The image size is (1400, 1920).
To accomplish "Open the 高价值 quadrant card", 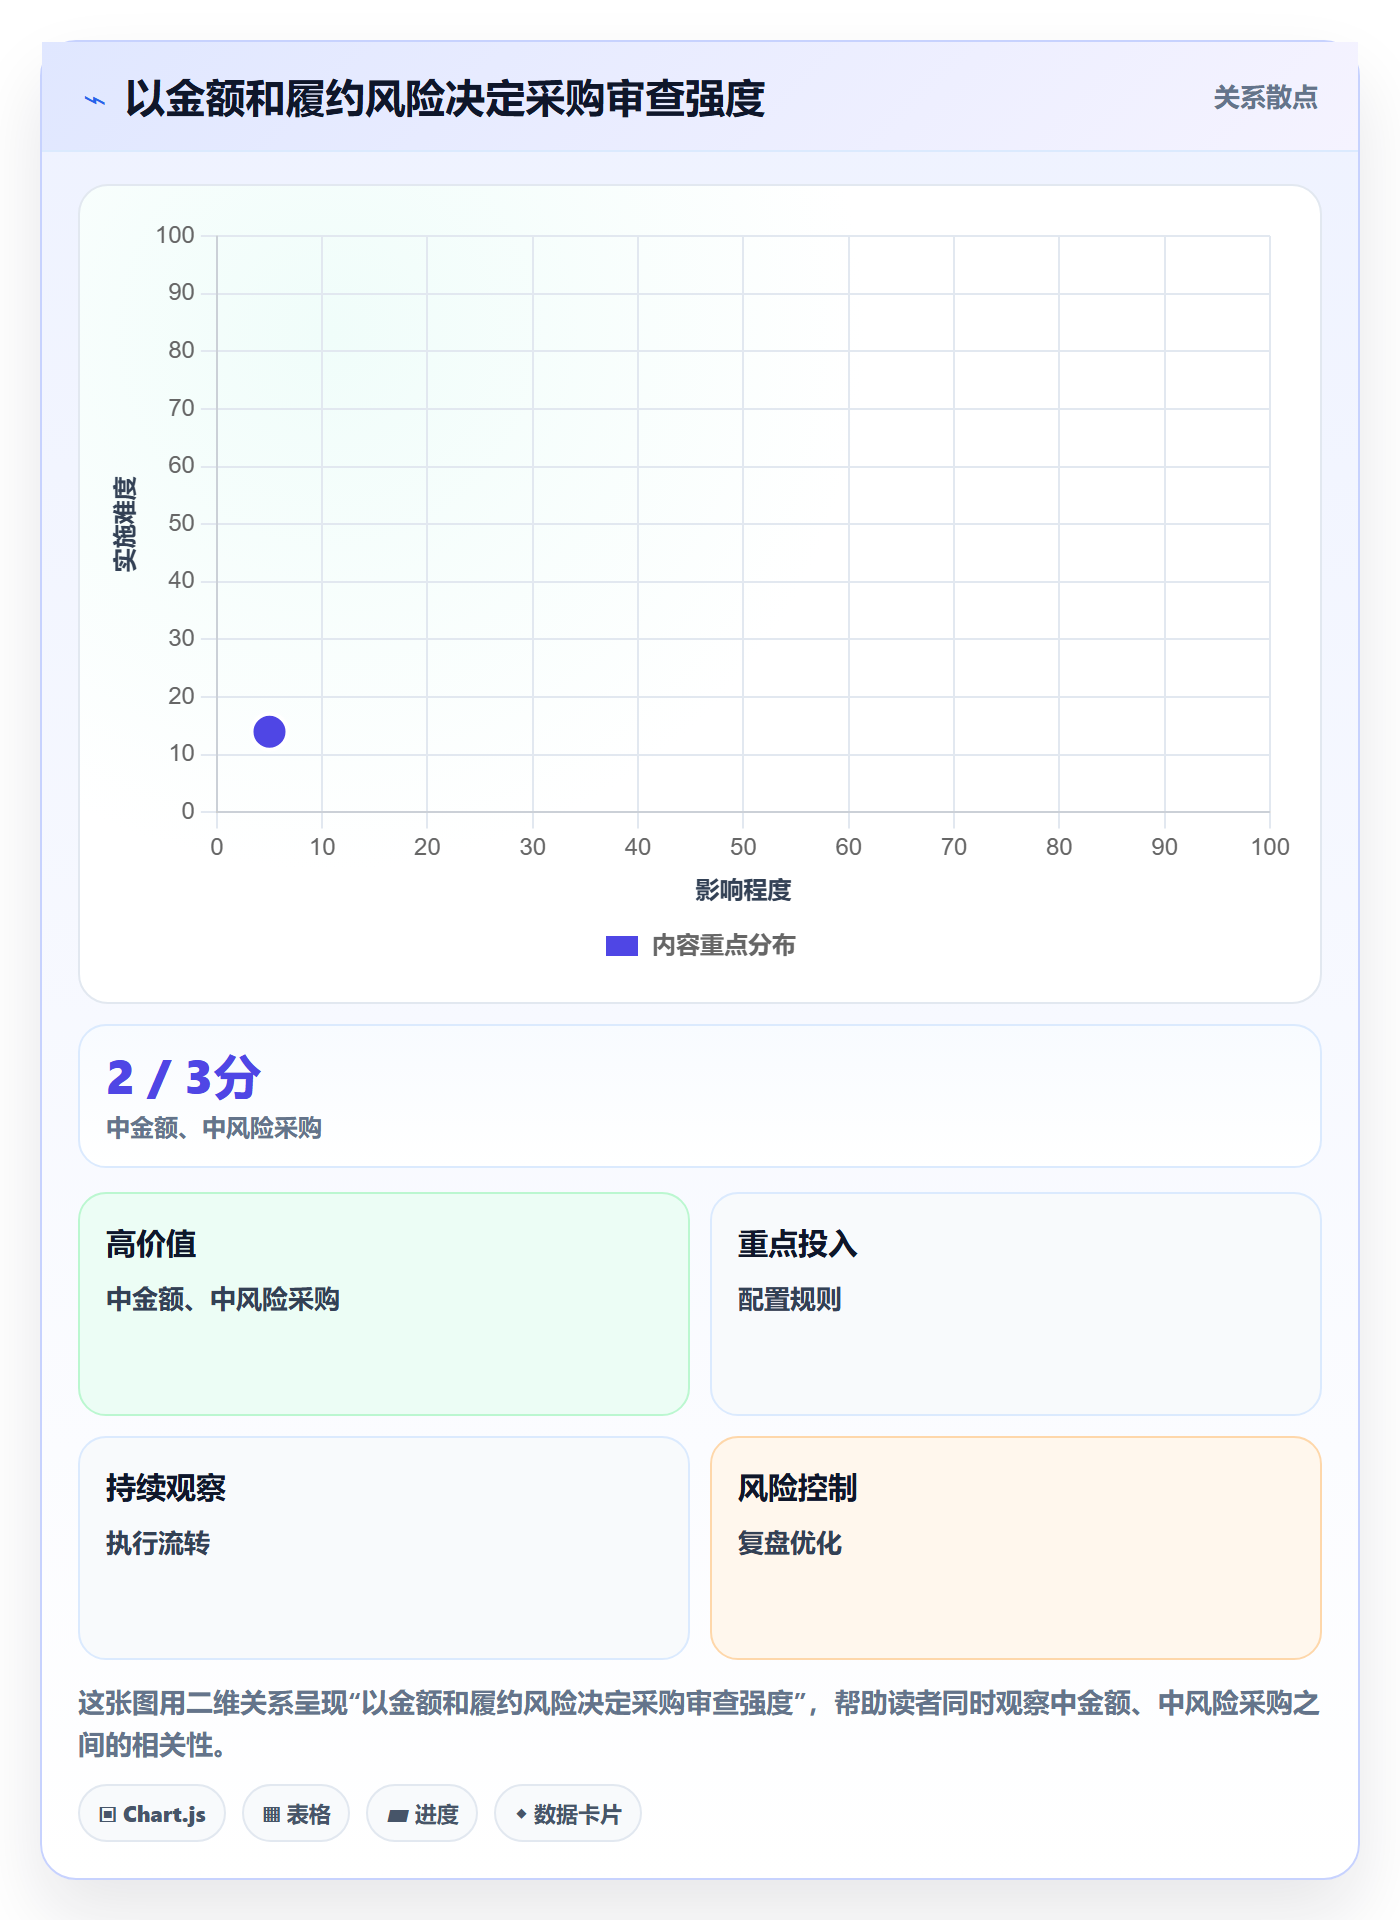I will [384, 1304].
